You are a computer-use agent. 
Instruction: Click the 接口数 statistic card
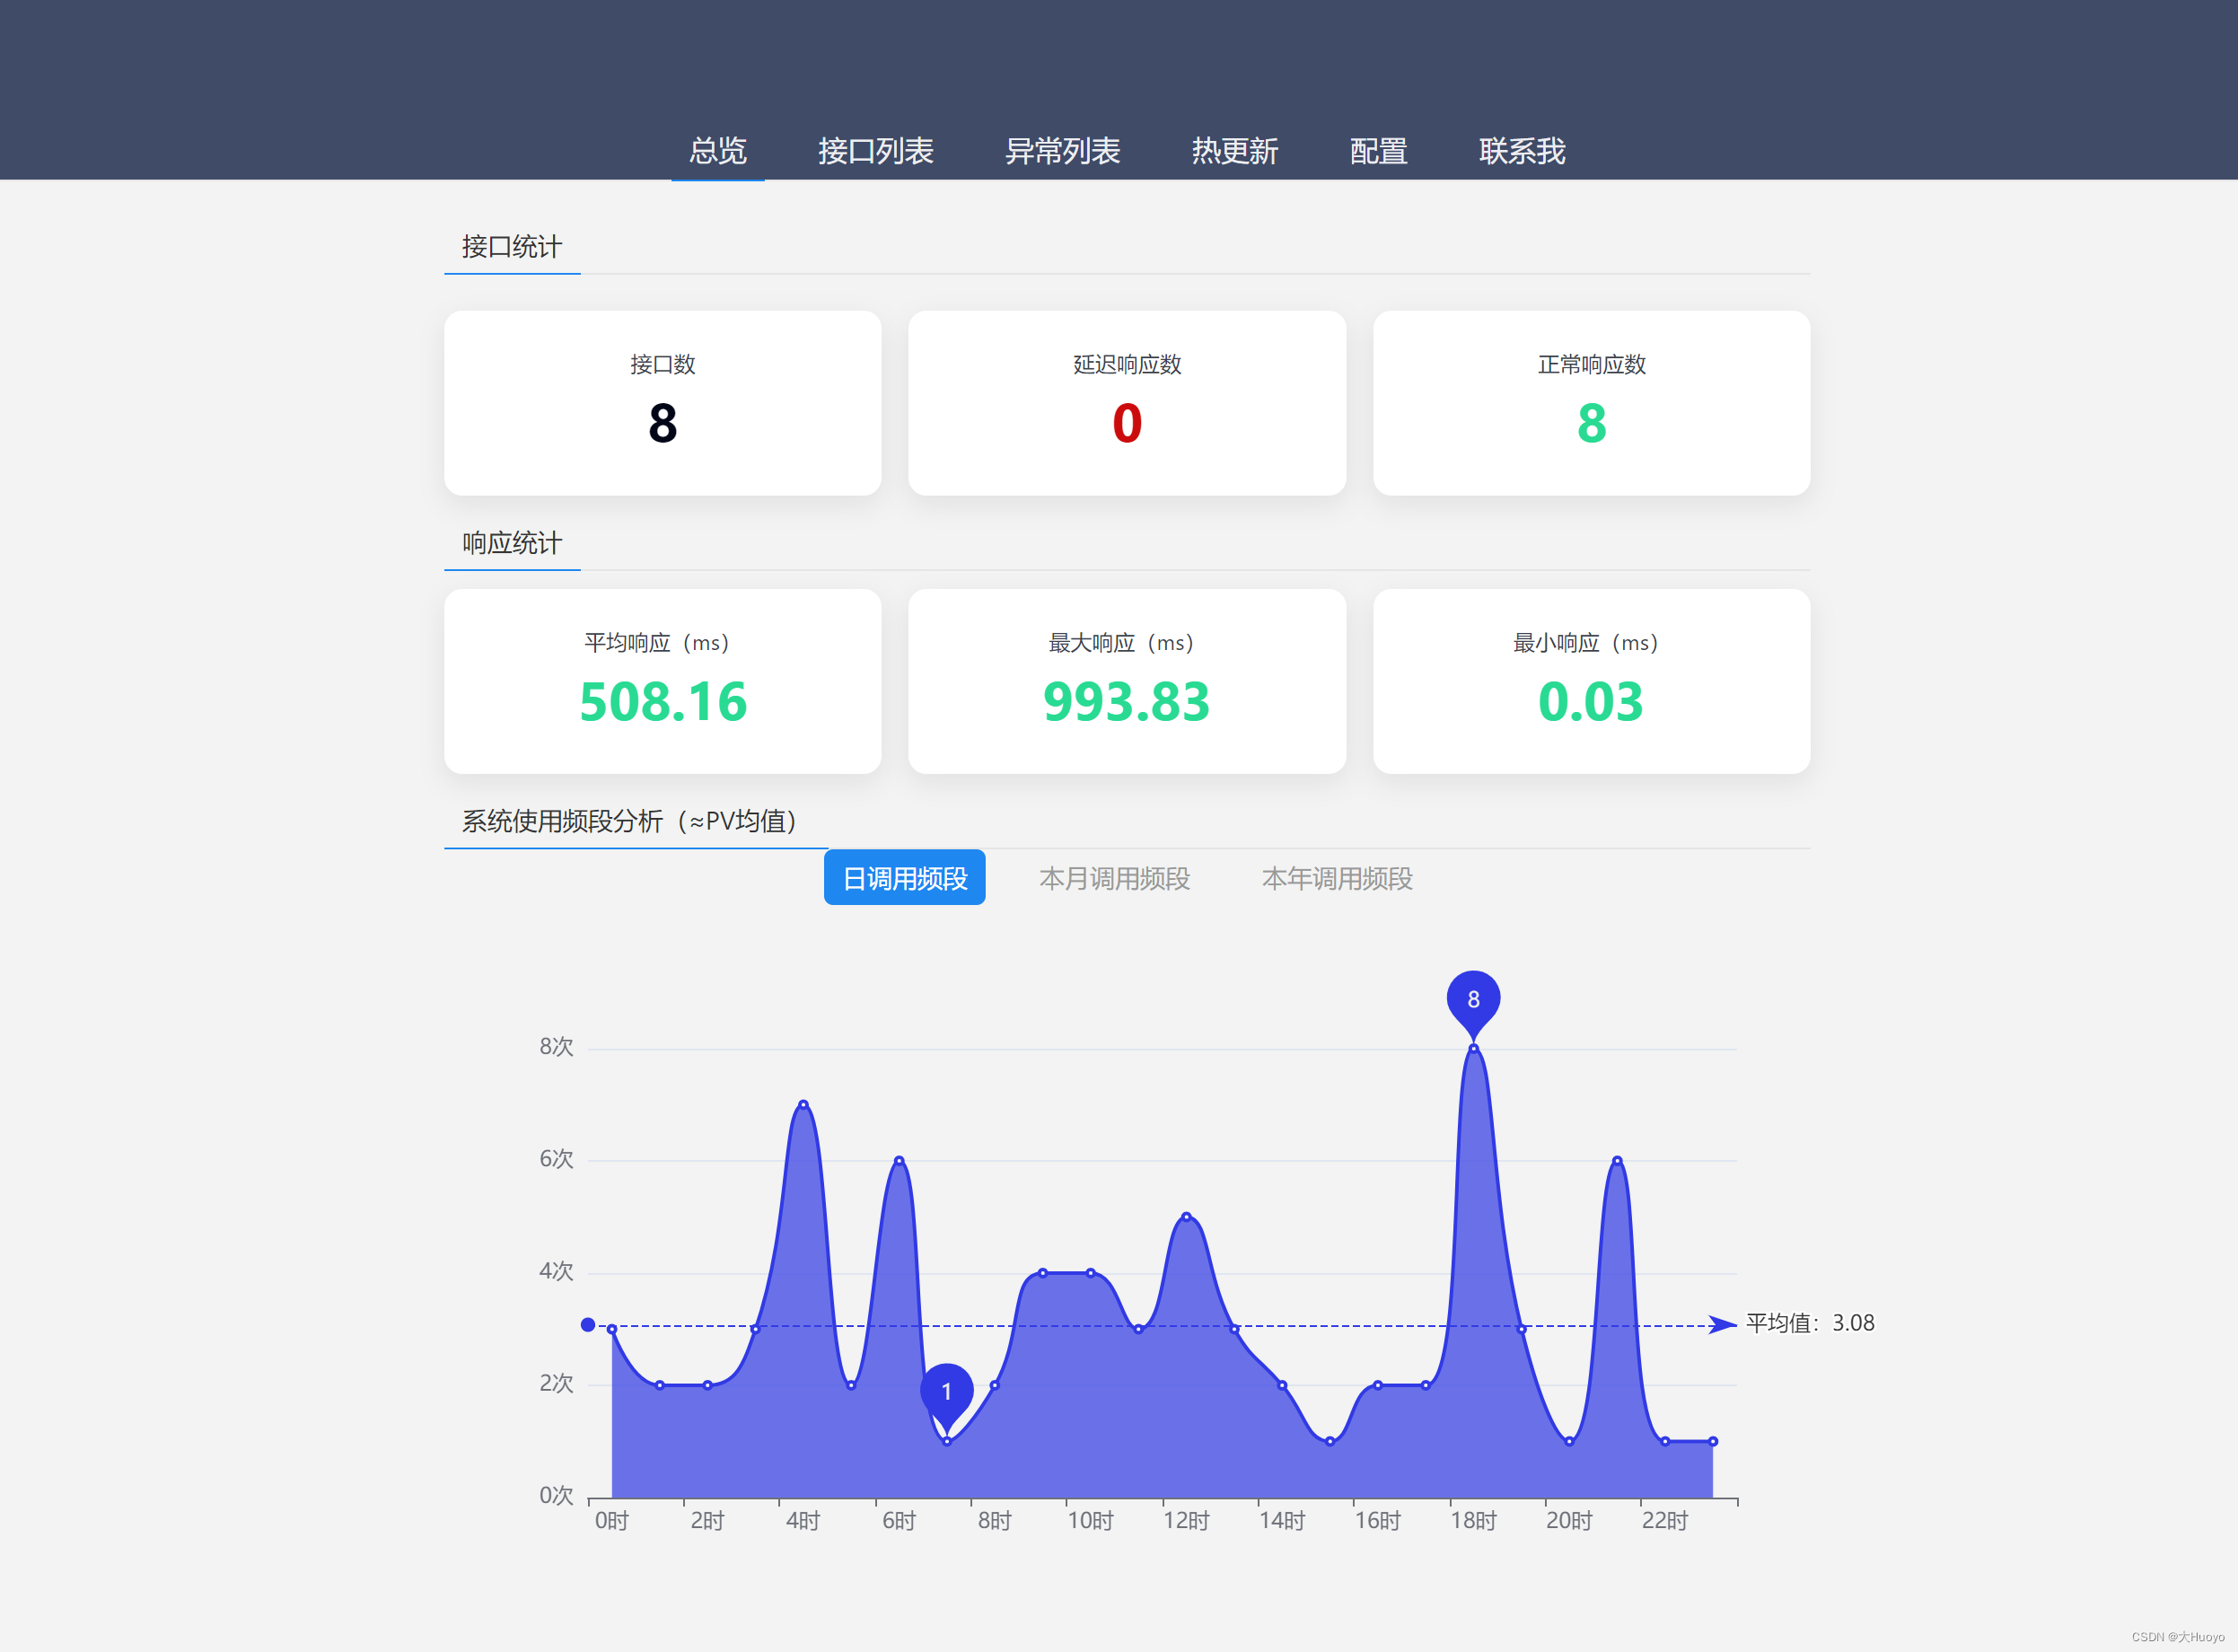point(662,403)
